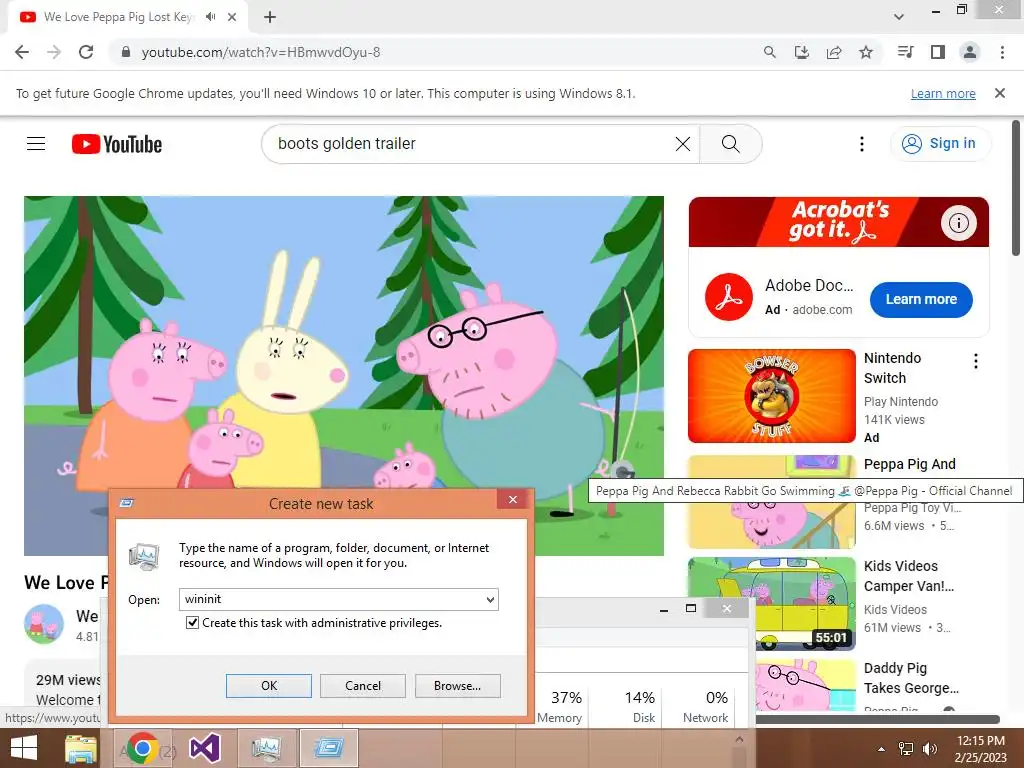Bookmark this page with the star icon

[866, 52]
